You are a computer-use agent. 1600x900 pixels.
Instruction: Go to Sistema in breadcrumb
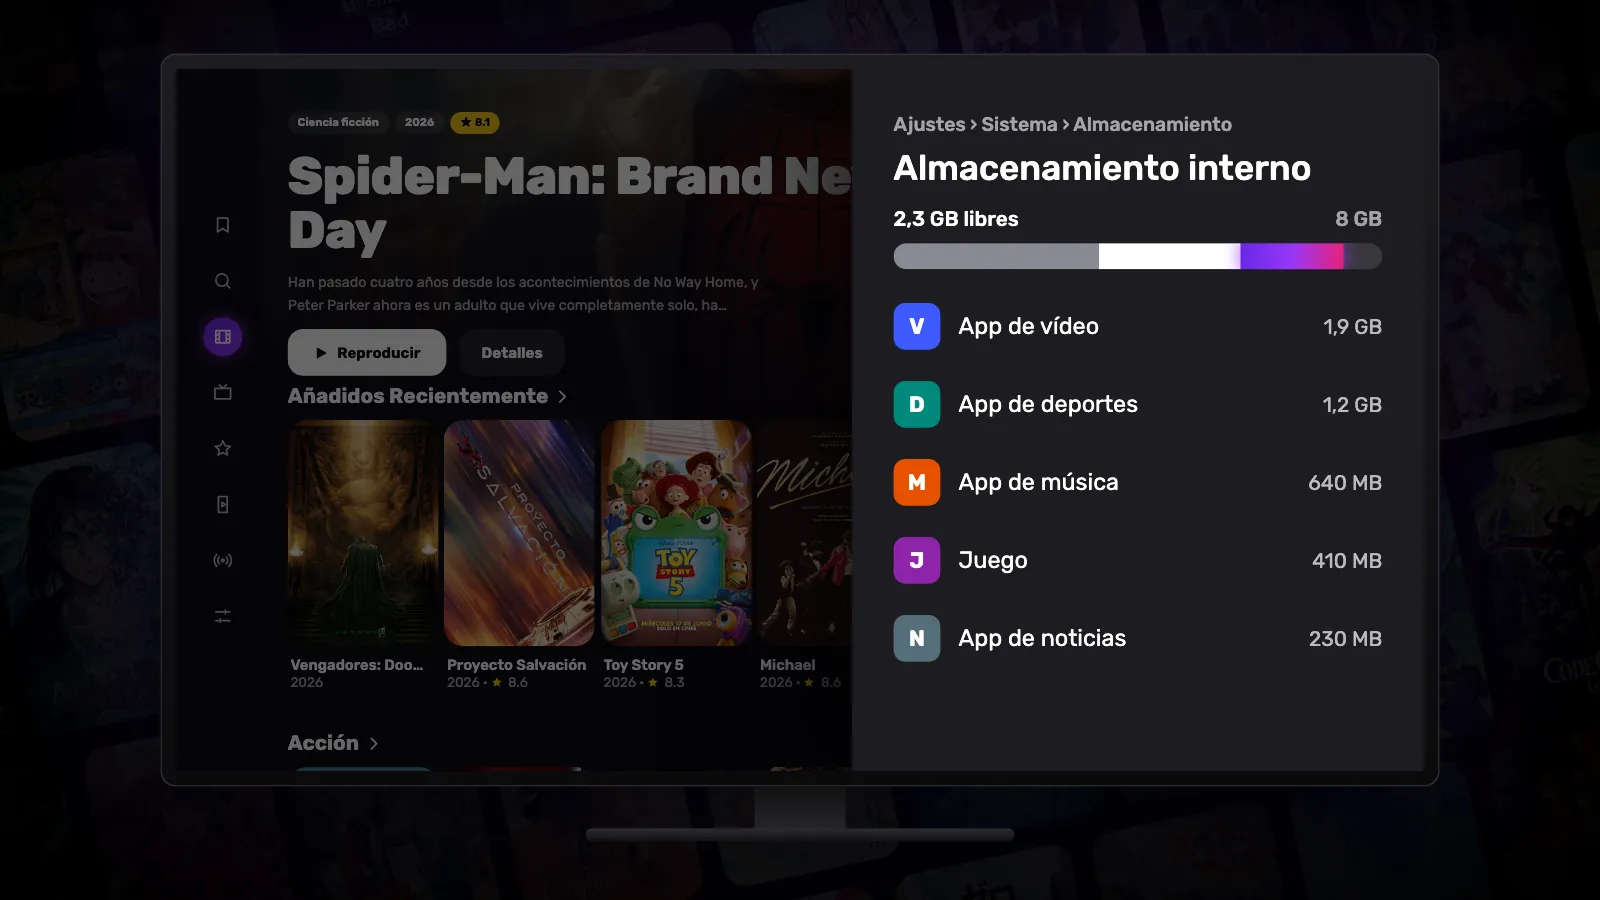[x=1019, y=124]
